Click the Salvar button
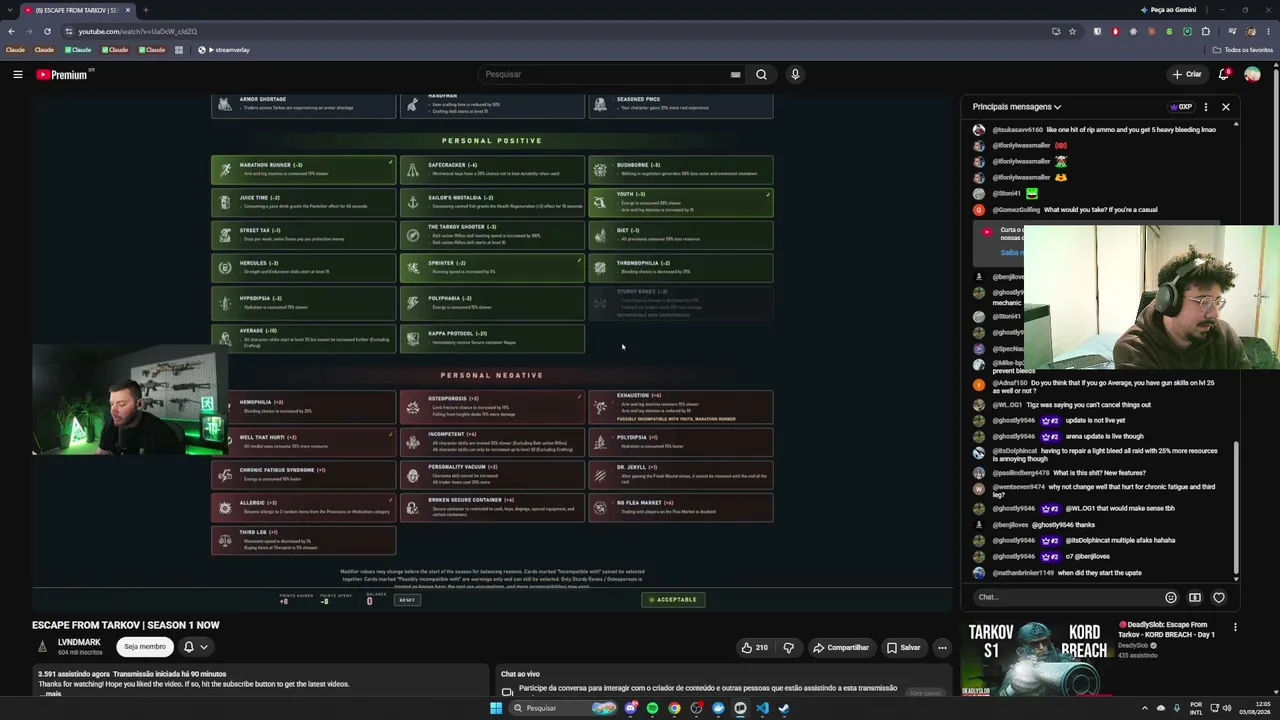Image resolution: width=1280 pixels, height=720 pixels. (903, 647)
